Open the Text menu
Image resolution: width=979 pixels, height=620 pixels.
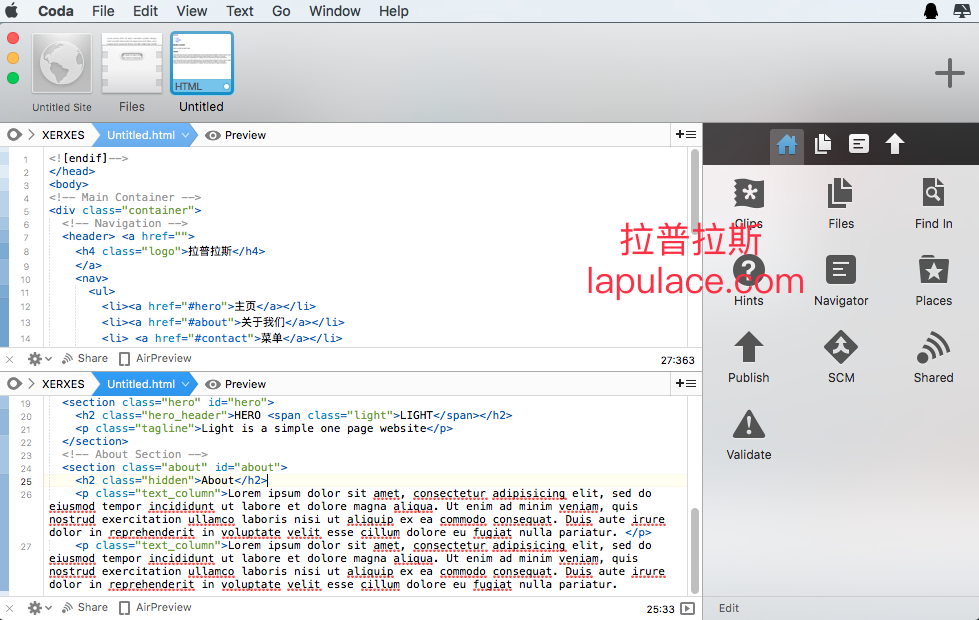[x=240, y=11]
